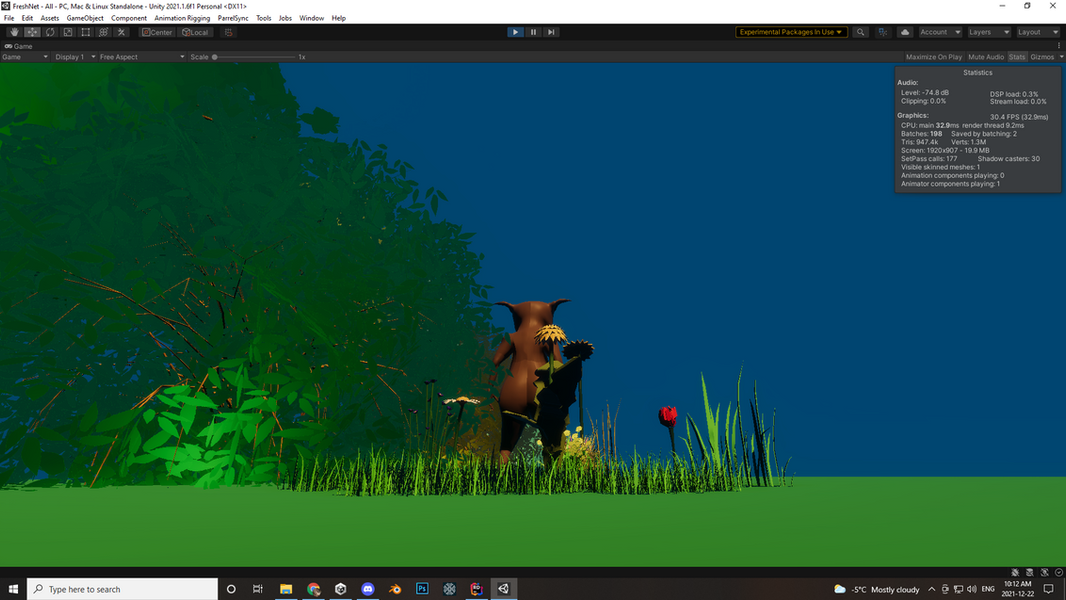Select the Scale tool icon

pyautogui.click(x=67, y=32)
